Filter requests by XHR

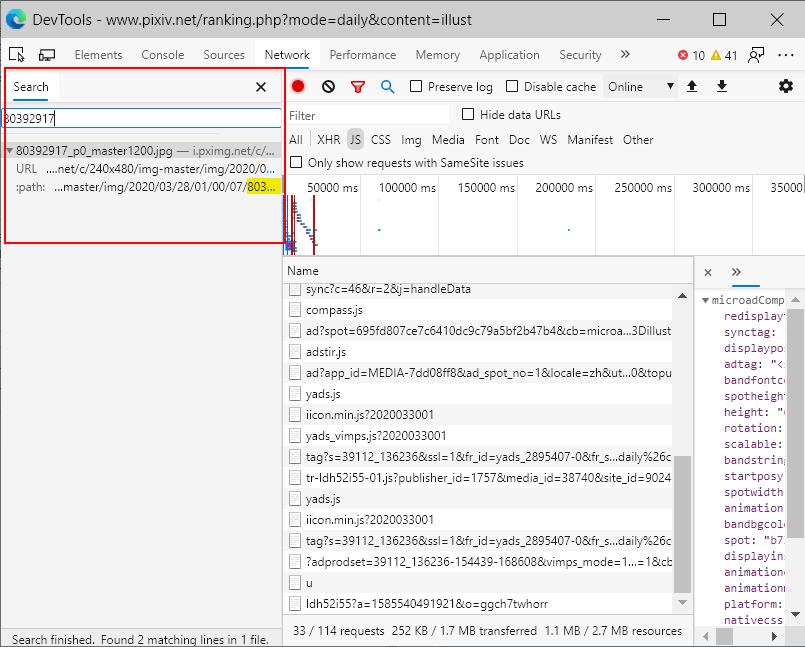[x=329, y=140]
